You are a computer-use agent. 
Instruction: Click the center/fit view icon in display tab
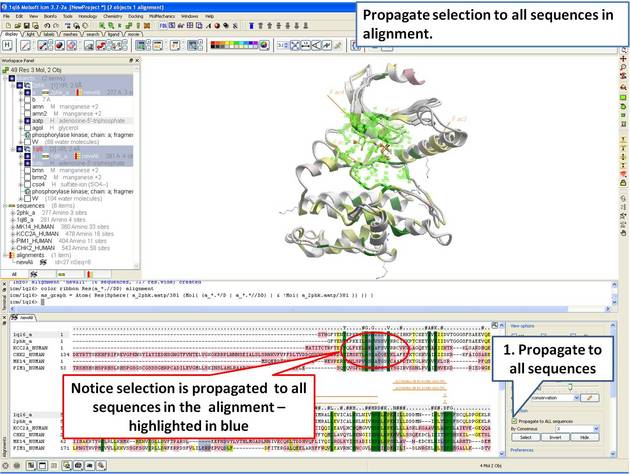coord(295,45)
